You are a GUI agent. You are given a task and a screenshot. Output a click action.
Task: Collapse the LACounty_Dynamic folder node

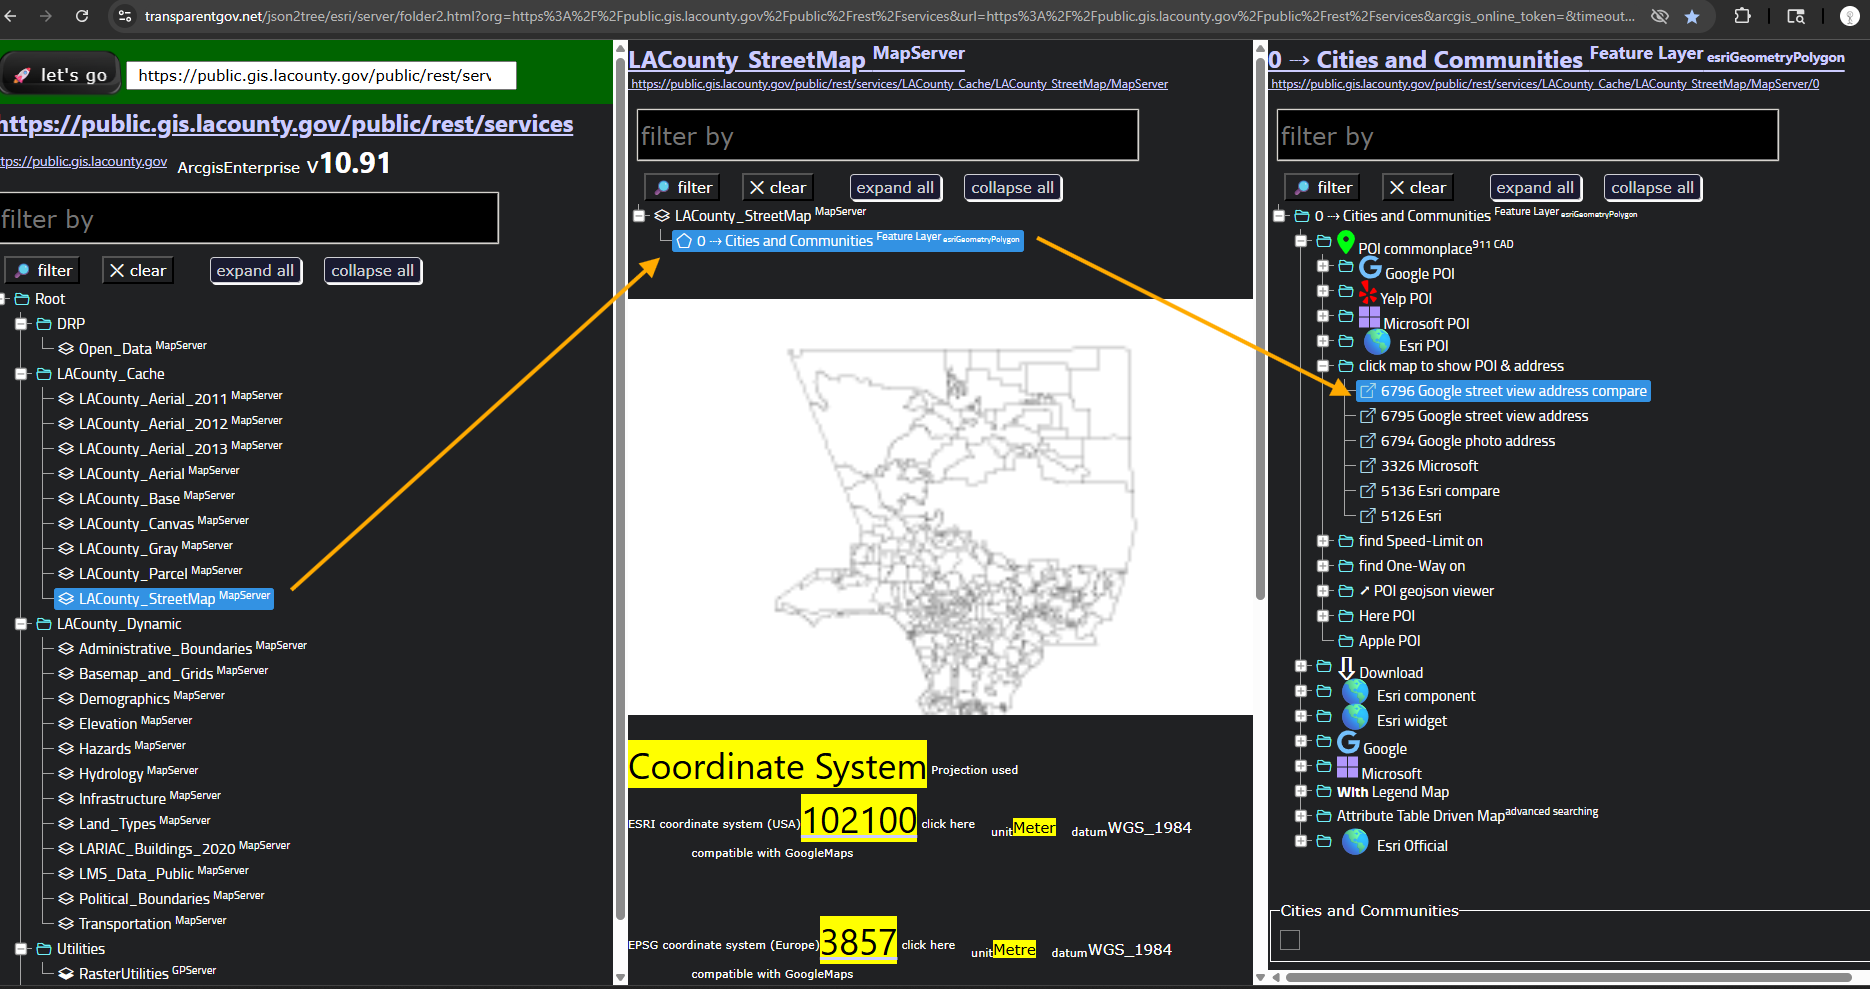[21, 624]
